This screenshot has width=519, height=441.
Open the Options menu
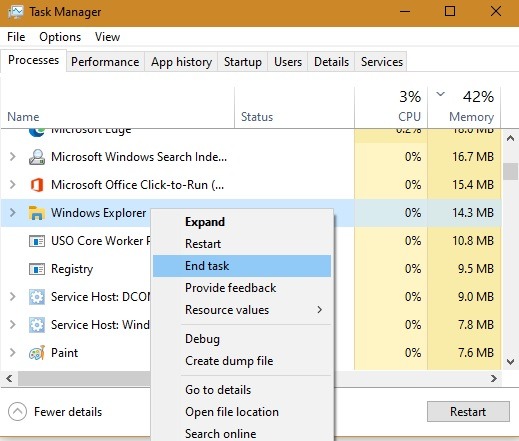(60, 37)
